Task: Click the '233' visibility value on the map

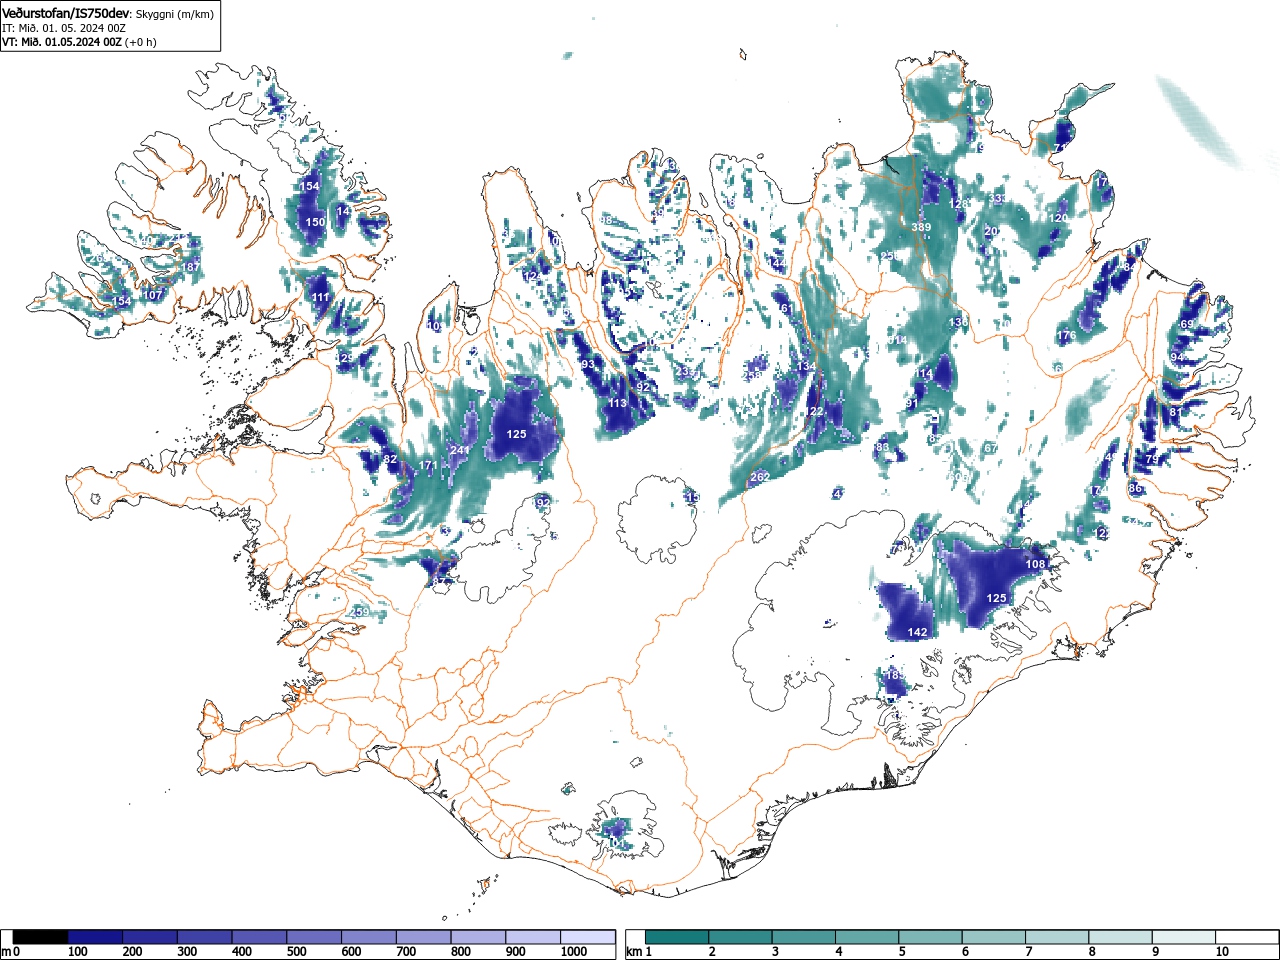Action: (x=686, y=372)
